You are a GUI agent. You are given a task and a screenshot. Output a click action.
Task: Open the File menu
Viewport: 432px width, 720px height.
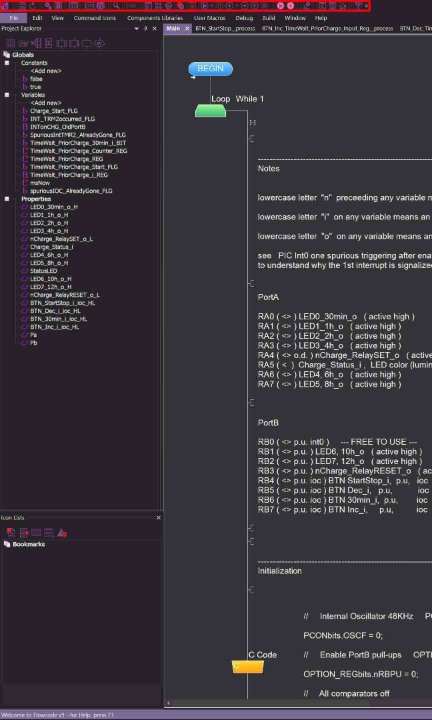(x=14, y=18)
